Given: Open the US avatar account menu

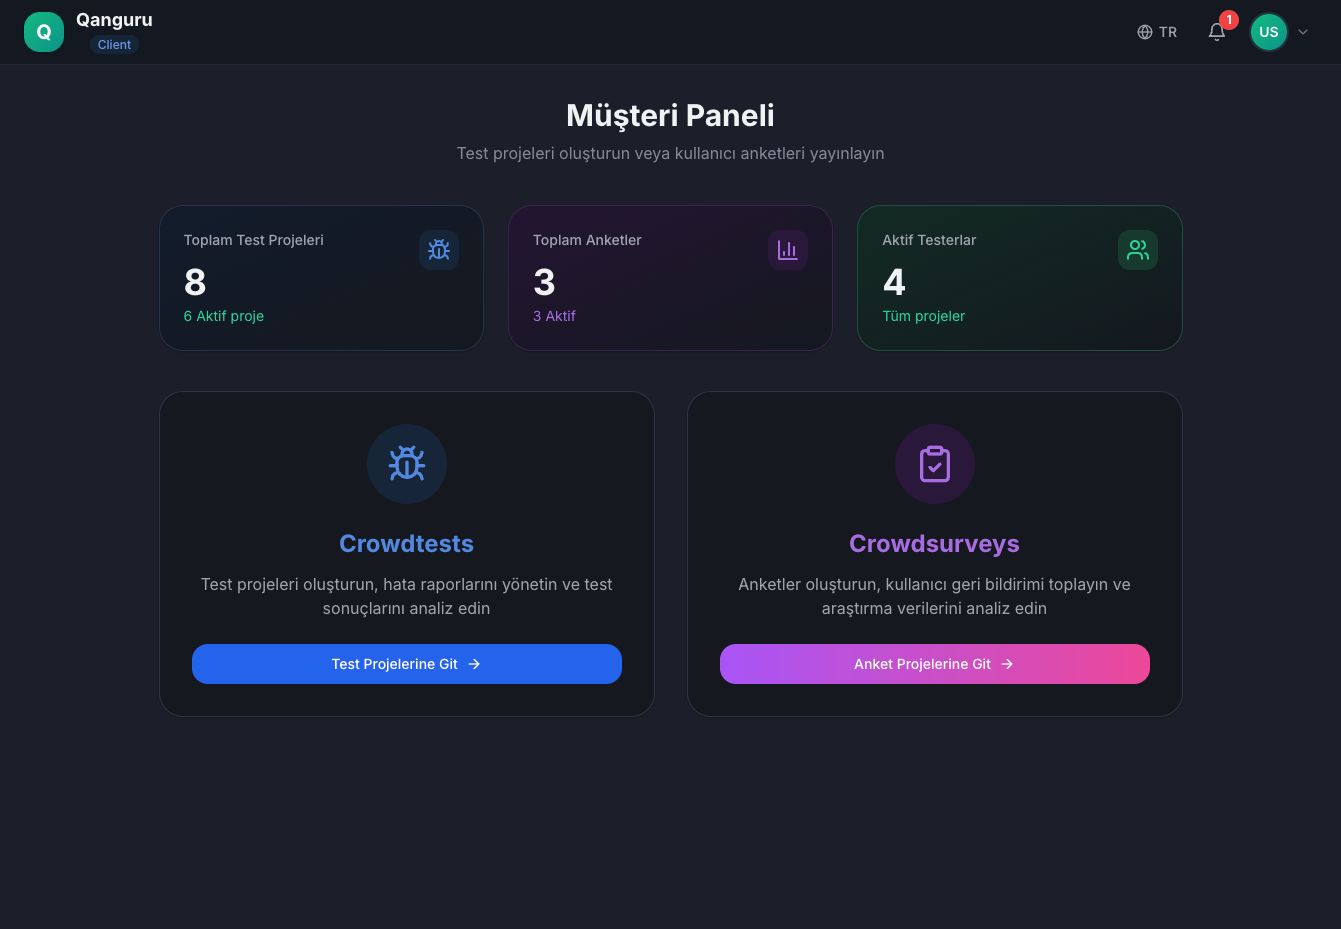Looking at the screenshot, I should [x=1268, y=31].
